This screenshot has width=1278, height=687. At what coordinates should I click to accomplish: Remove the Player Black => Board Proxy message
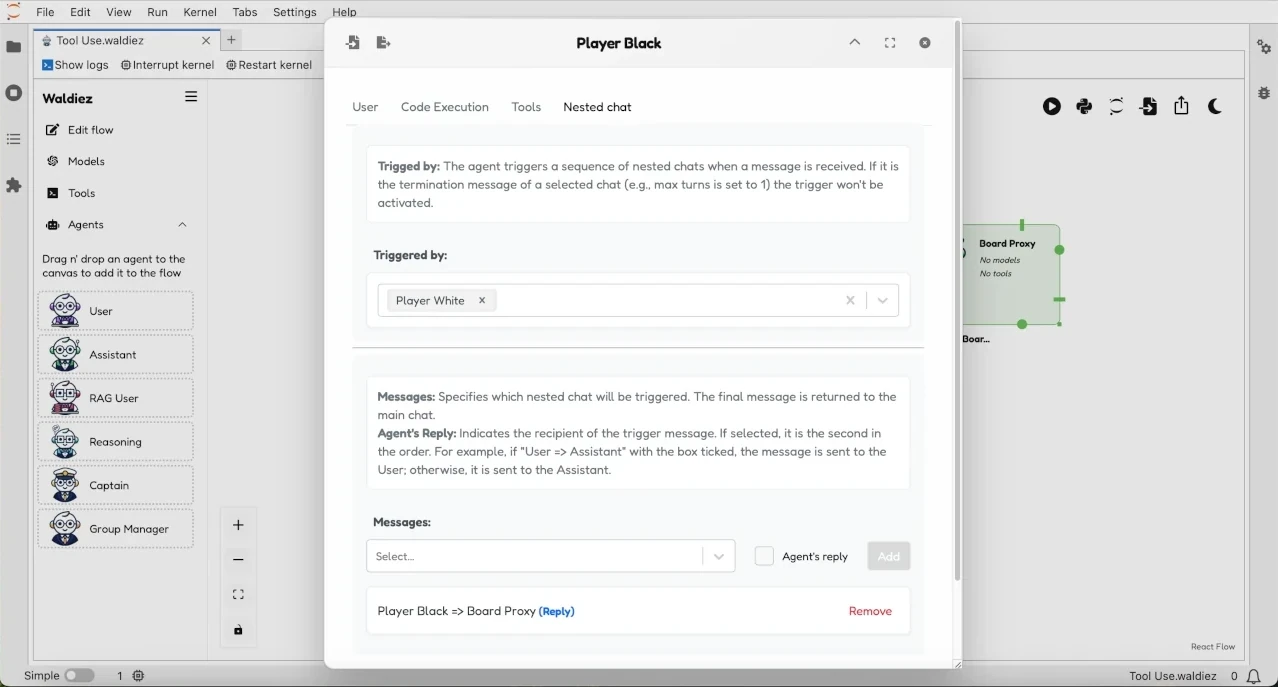tap(869, 611)
